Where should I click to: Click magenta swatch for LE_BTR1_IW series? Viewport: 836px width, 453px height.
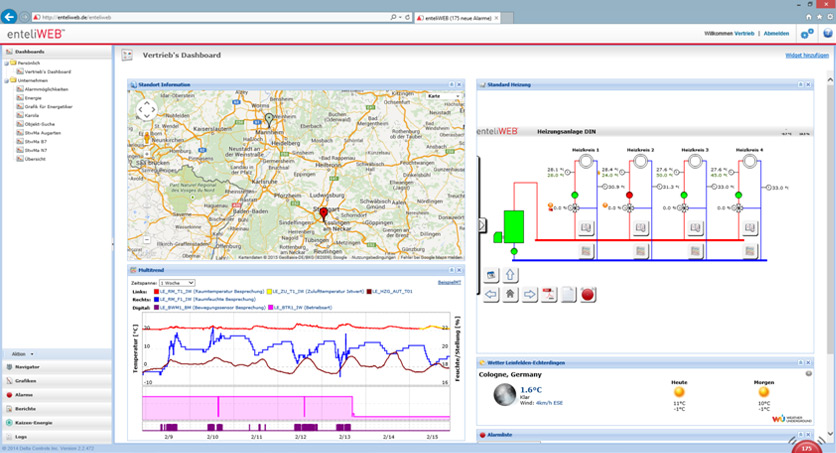pyautogui.click(x=271, y=308)
